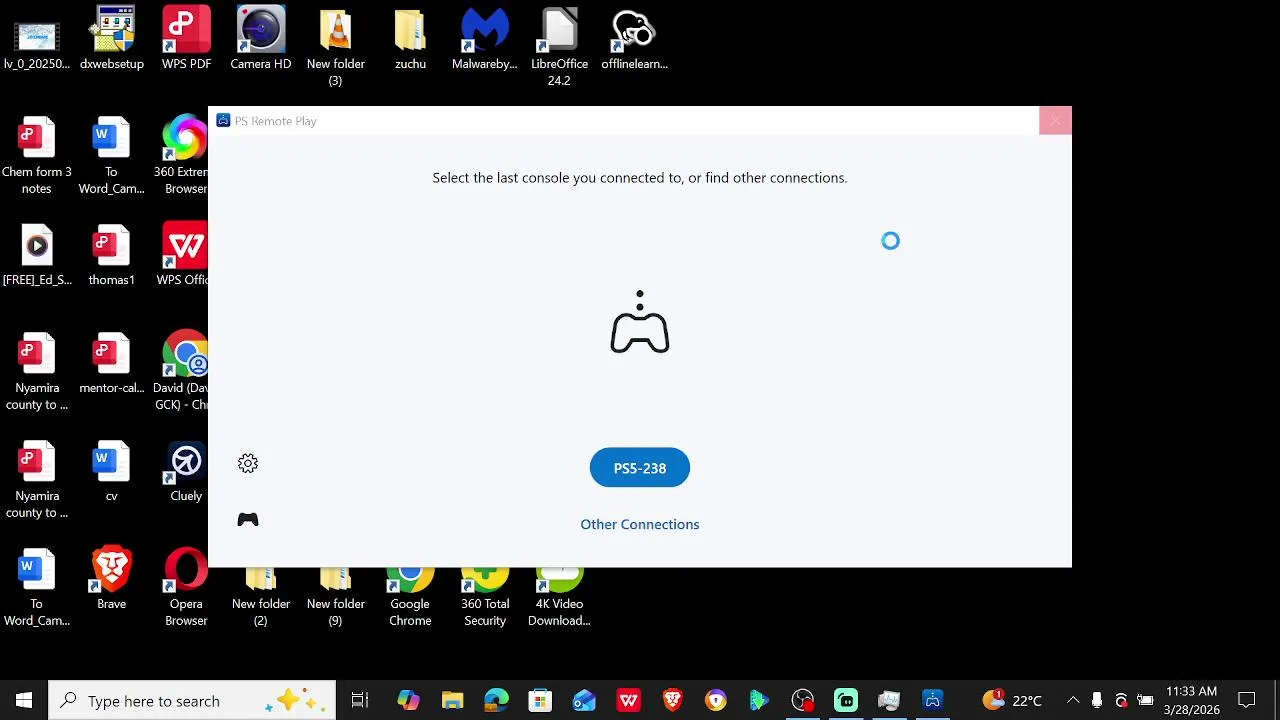
Task: Open File Explorer from taskbar
Action: pos(452,700)
